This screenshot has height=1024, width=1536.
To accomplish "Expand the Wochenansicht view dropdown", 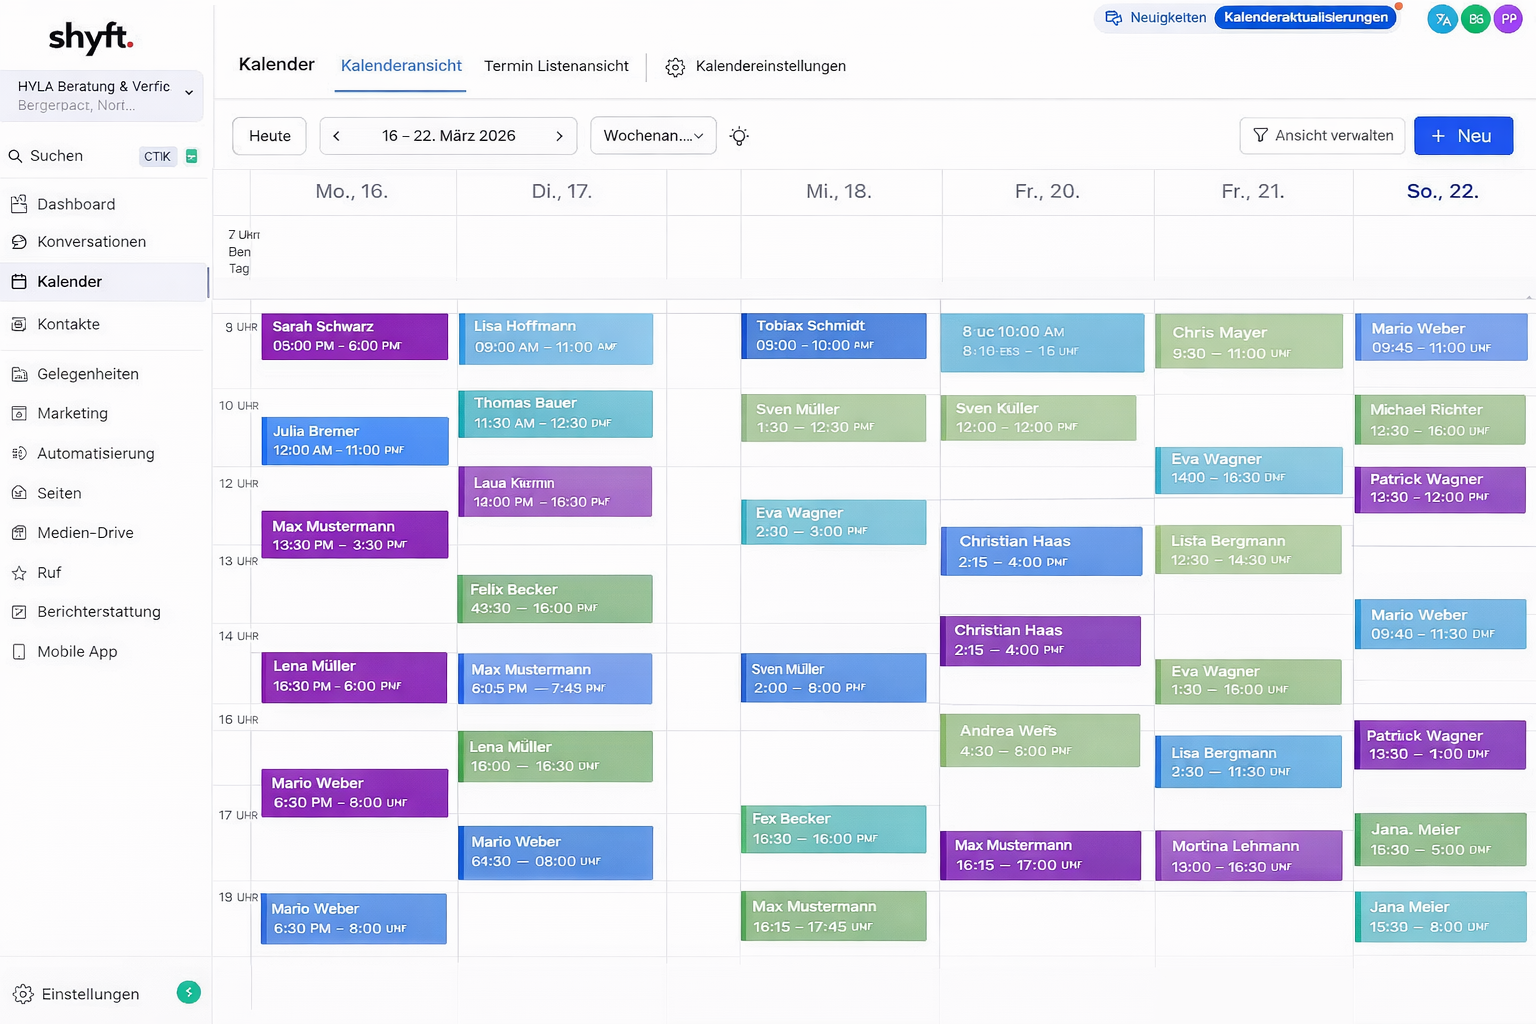I will tap(653, 136).
